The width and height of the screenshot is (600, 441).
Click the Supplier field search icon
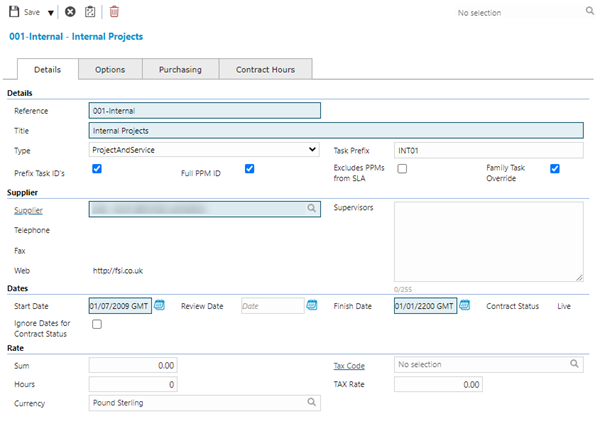click(312, 209)
